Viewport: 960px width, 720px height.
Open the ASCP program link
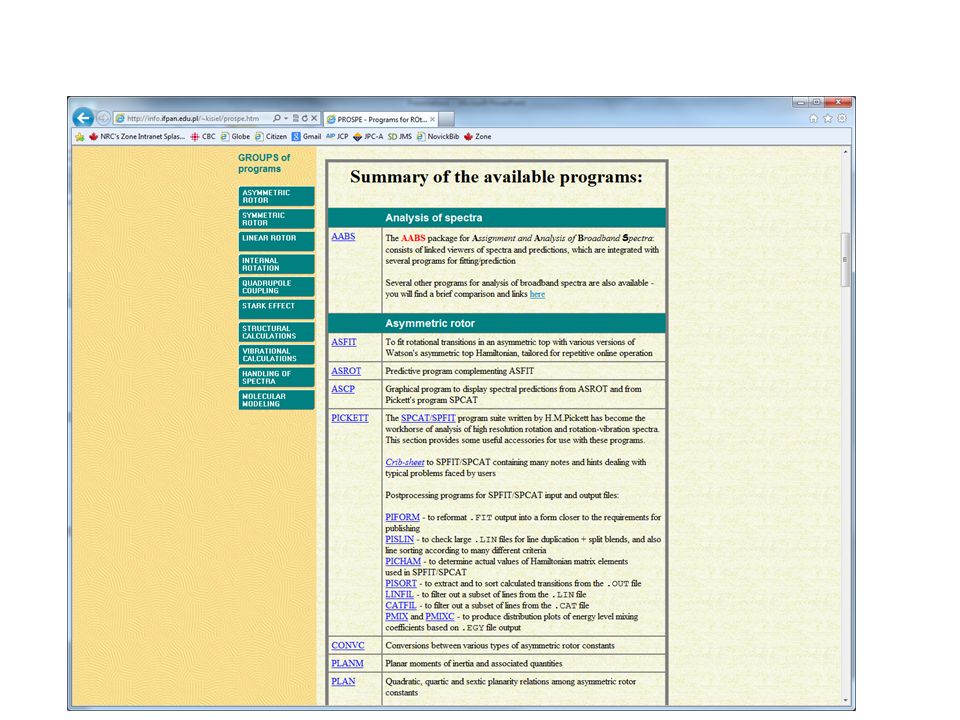pyautogui.click(x=343, y=389)
